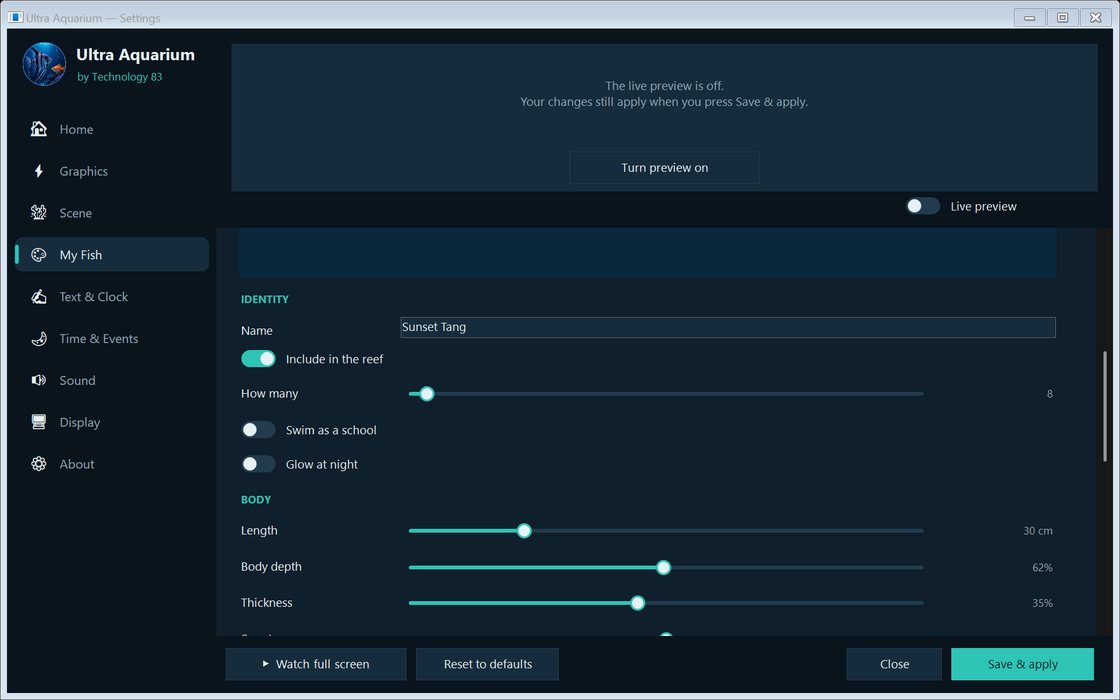The image size is (1120, 700).
Task: Maximize the settings window
Action: tap(1062, 17)
